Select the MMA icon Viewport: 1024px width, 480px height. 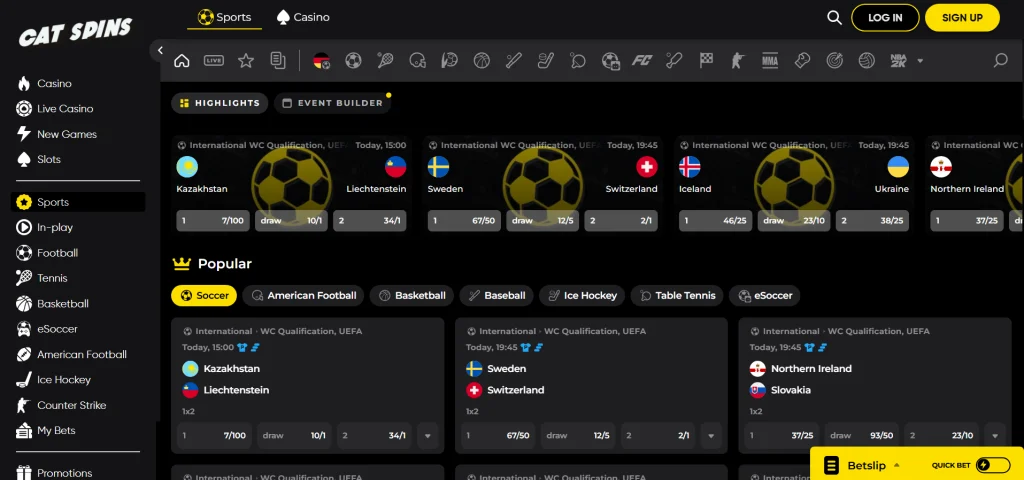click(770, 61)
